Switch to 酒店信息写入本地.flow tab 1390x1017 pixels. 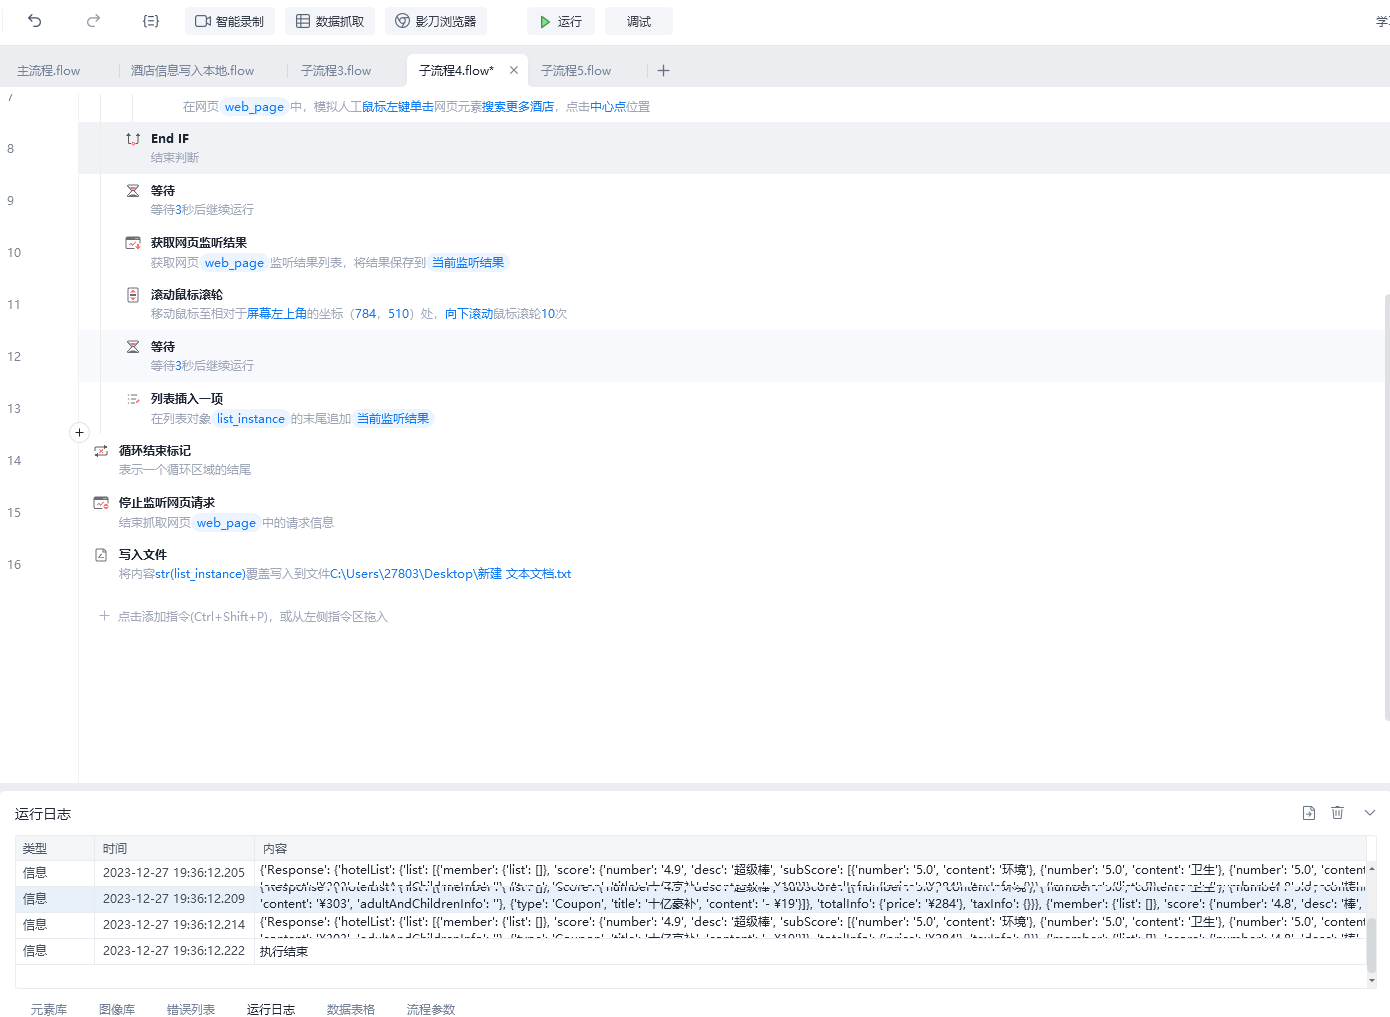[193, 71]
